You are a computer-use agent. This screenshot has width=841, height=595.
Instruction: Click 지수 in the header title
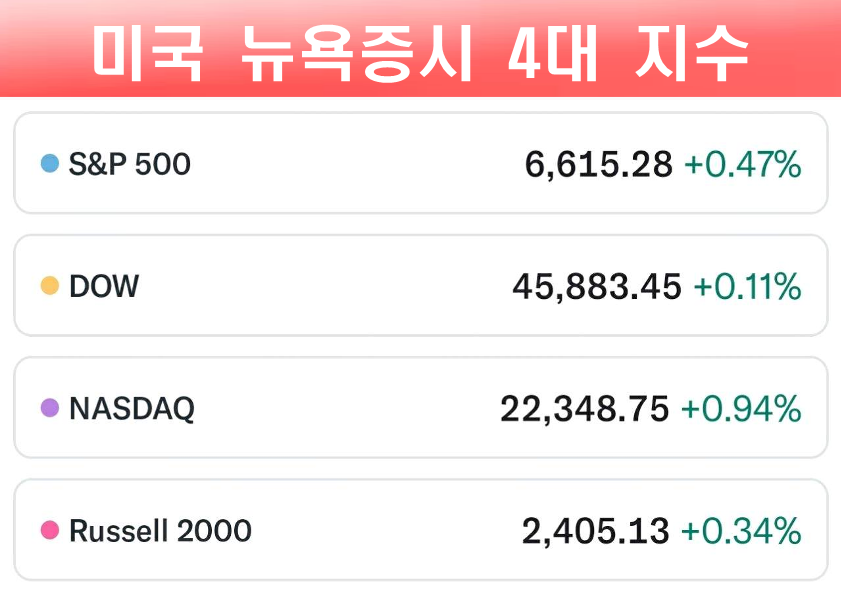692,52
